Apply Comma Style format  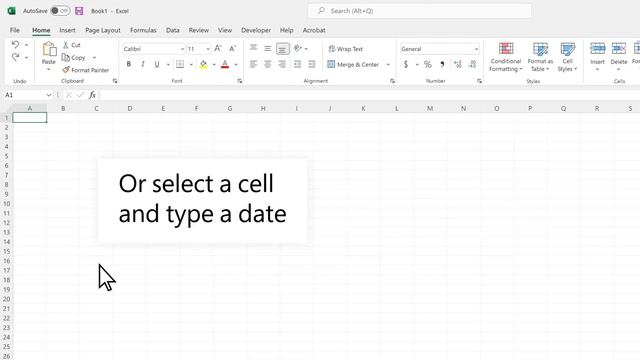[442, 64]
